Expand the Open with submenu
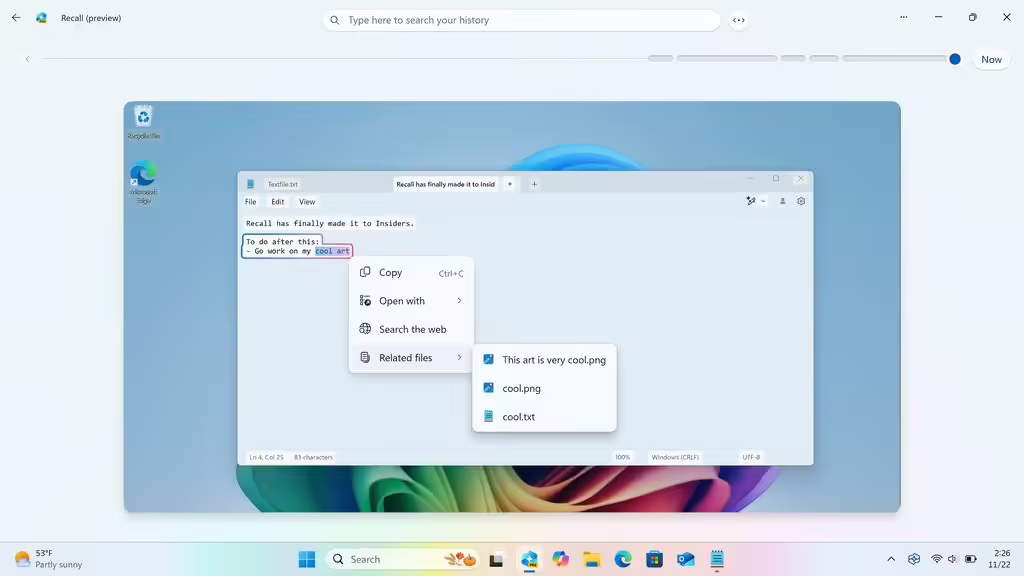 click(x=411, y=301)
